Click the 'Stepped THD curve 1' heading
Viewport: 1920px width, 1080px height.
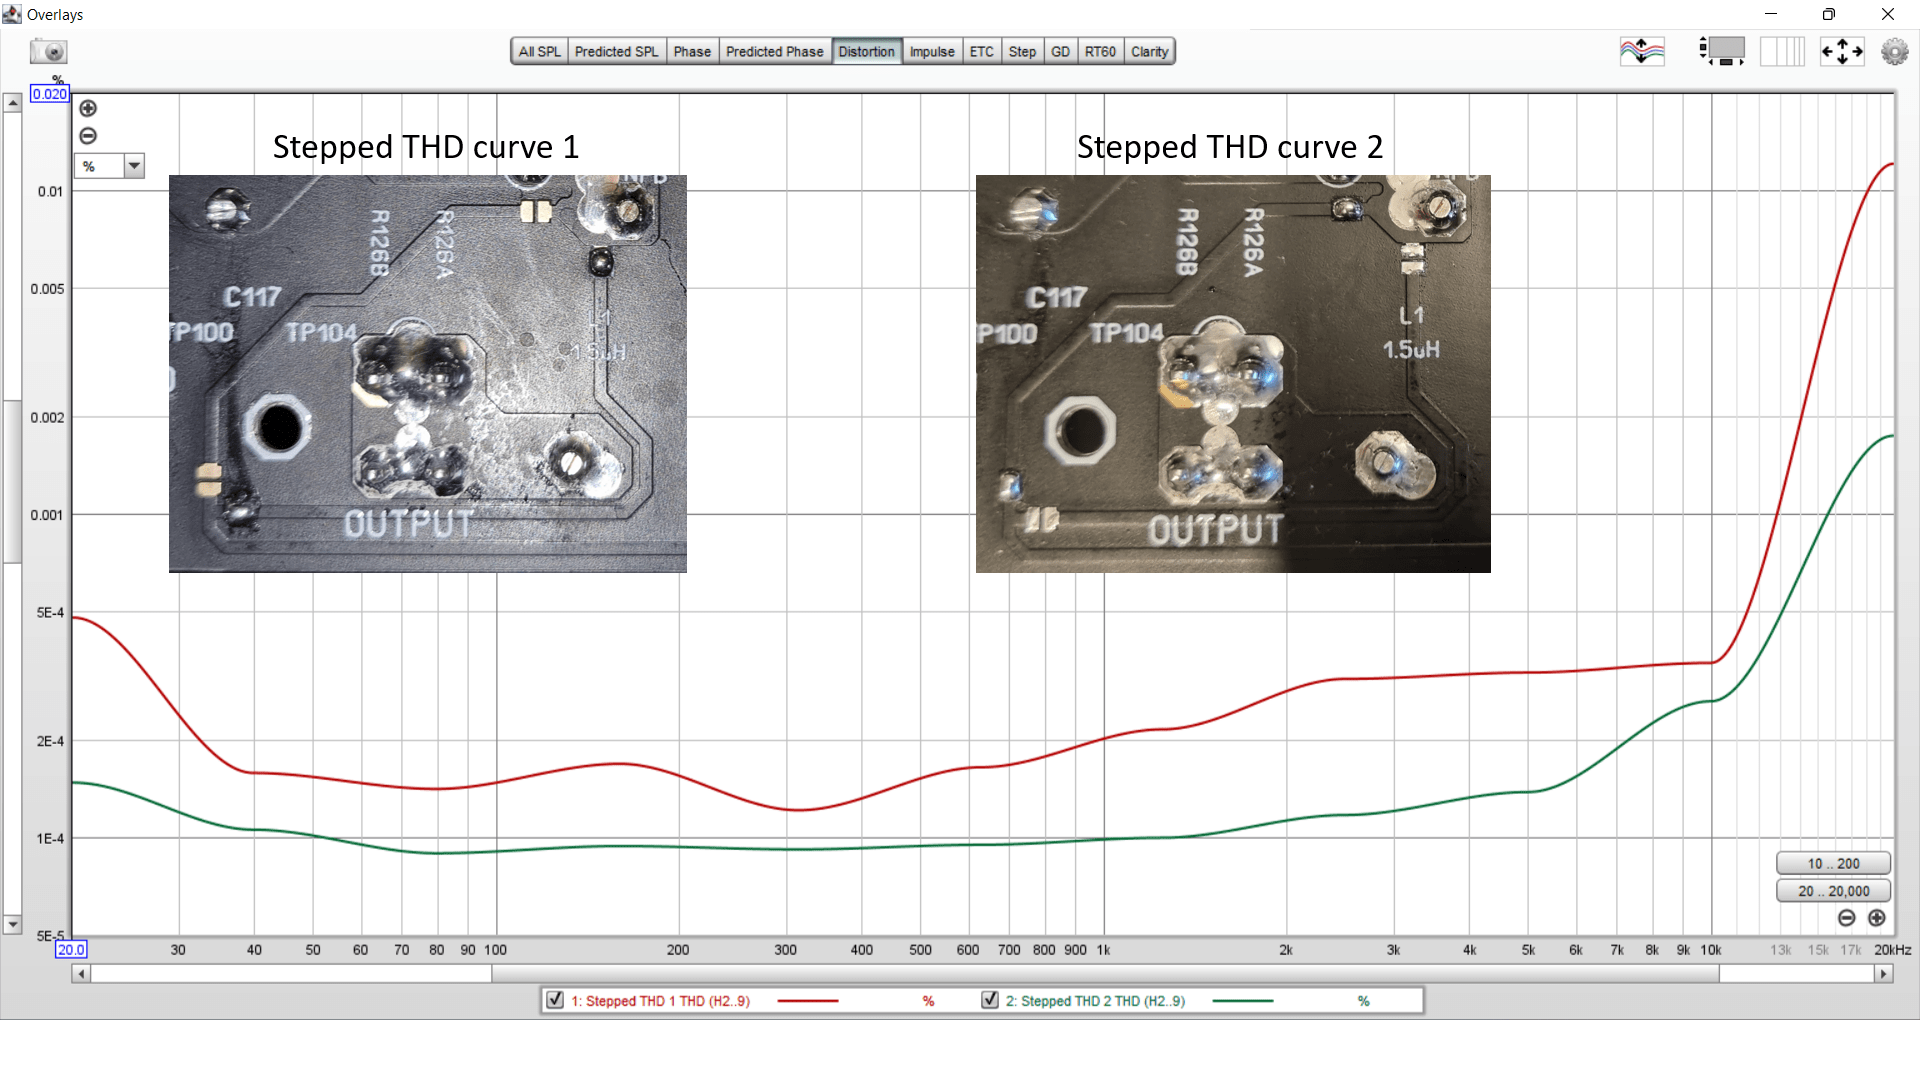[426, 147]
